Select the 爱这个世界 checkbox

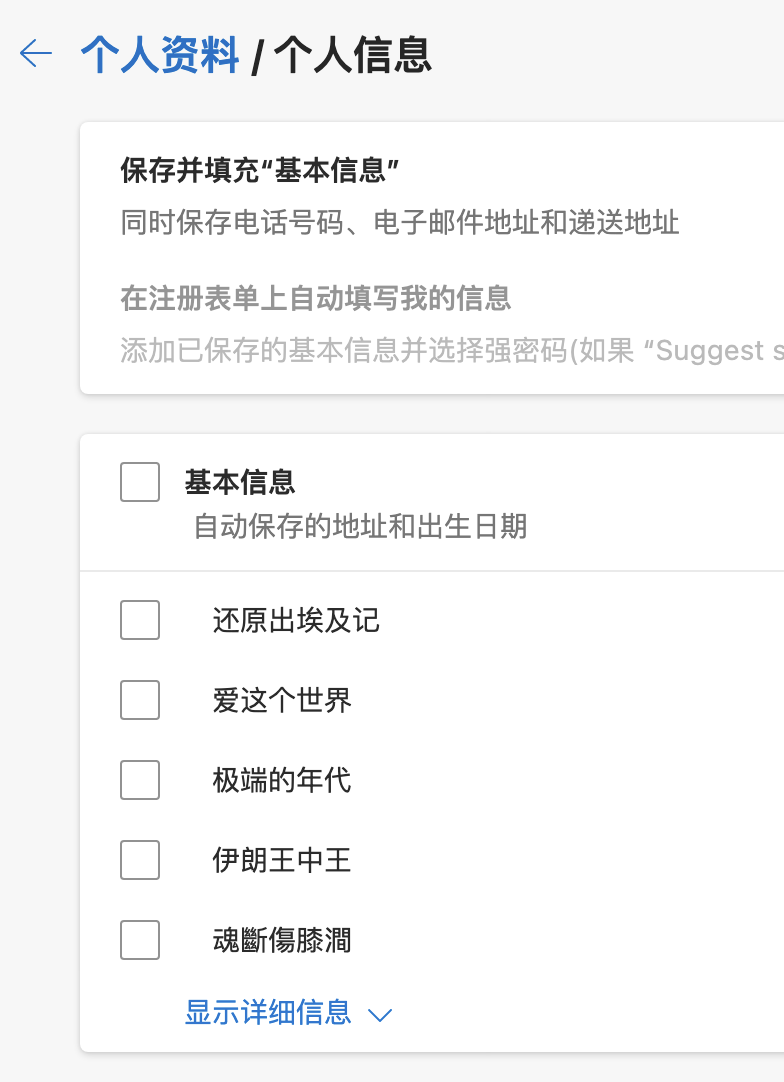click(x=140, y=700)
